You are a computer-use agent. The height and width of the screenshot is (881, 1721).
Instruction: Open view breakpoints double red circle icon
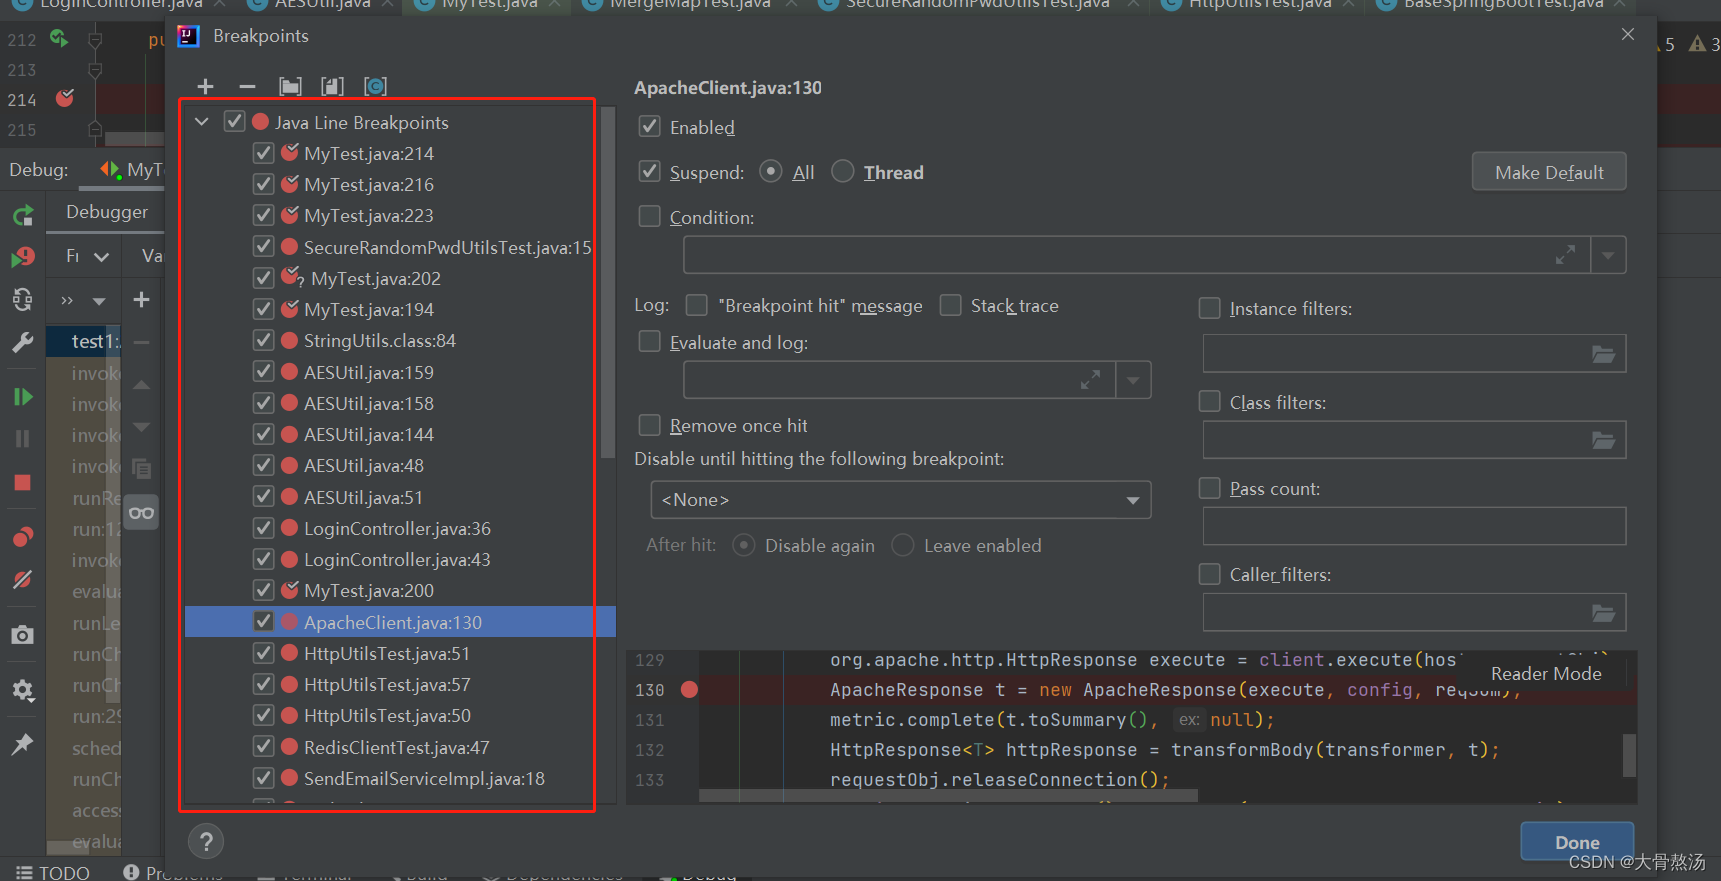[x=23, y=537]
